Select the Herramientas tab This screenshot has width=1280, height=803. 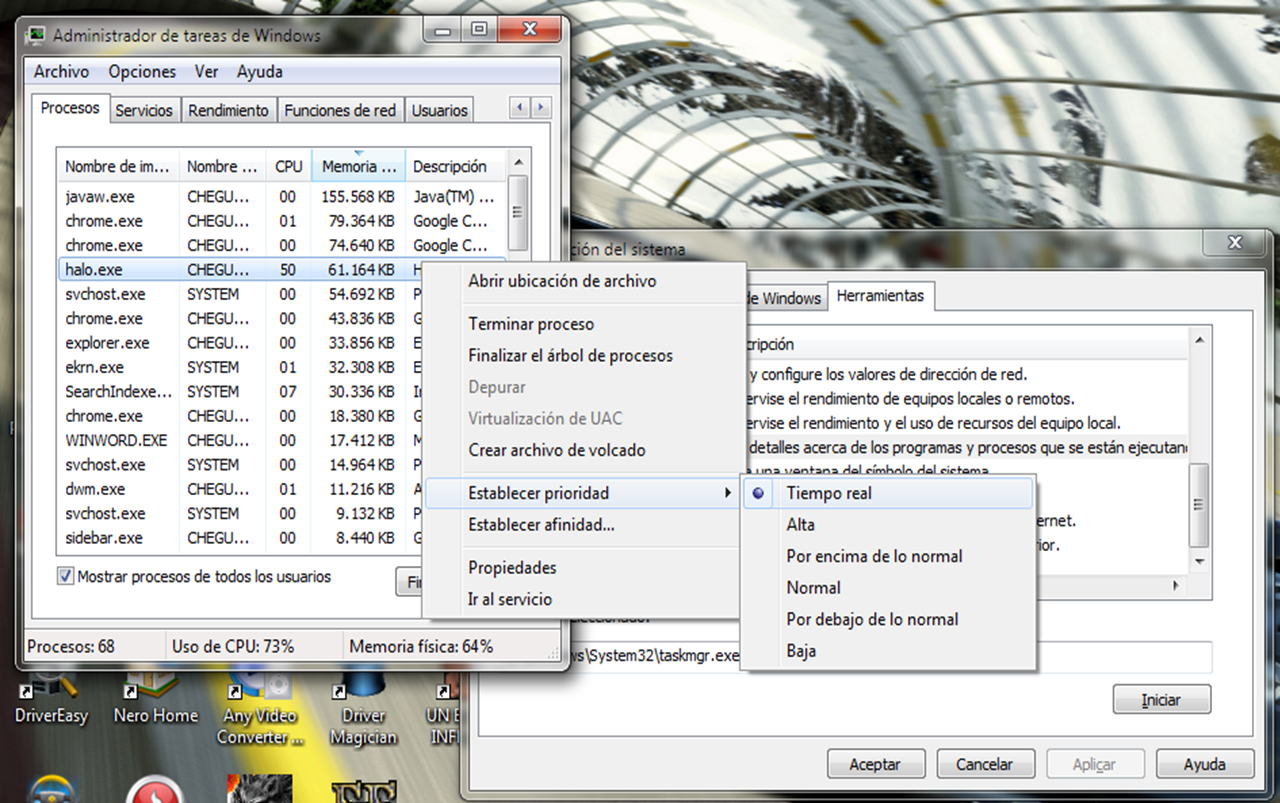point(880,296)
